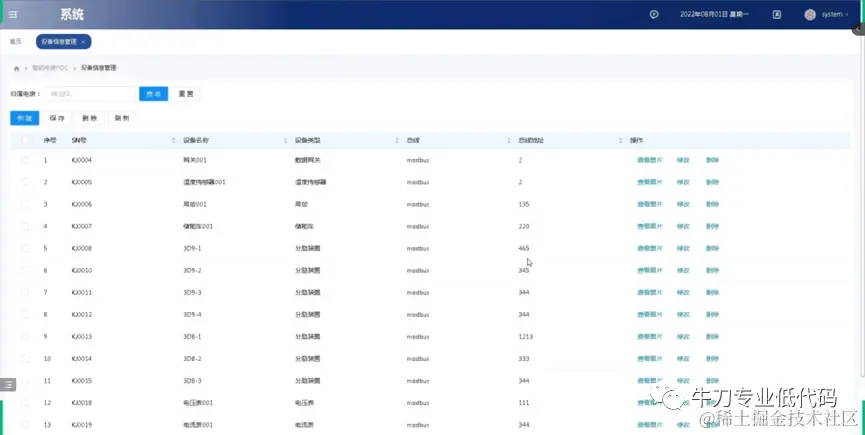The image size is (865, 435).
Task: Click 删除 link in row KJ0014
Action: (x=712, y=358)
